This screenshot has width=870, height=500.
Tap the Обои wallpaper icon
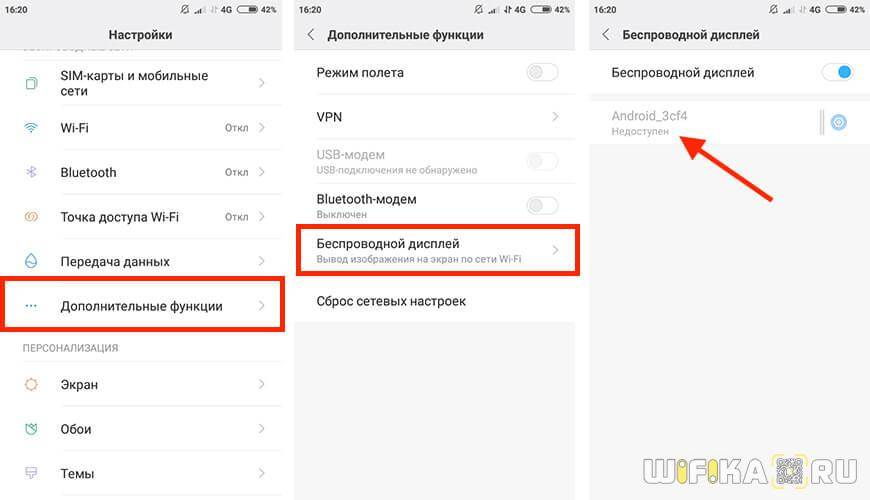31,428
